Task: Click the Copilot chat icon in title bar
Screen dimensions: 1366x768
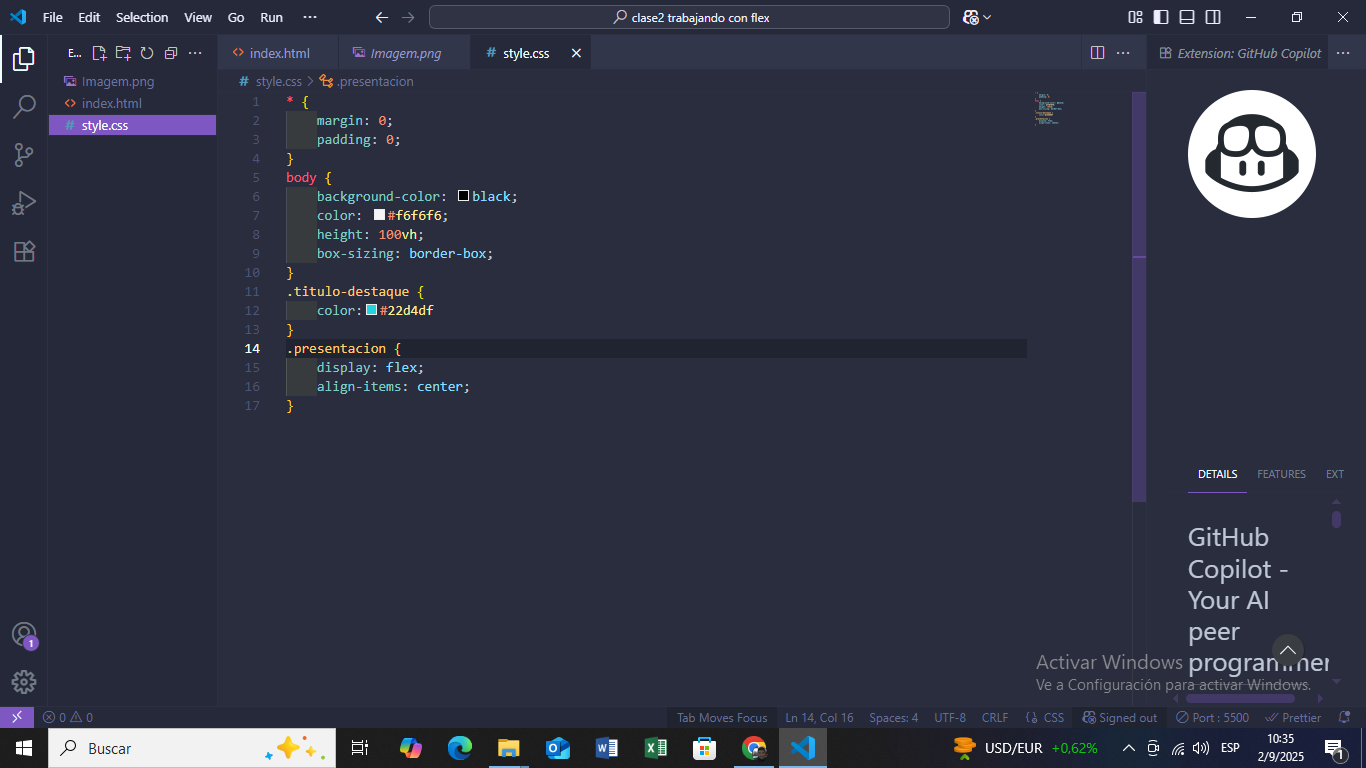Action: [x=970, y=17]
